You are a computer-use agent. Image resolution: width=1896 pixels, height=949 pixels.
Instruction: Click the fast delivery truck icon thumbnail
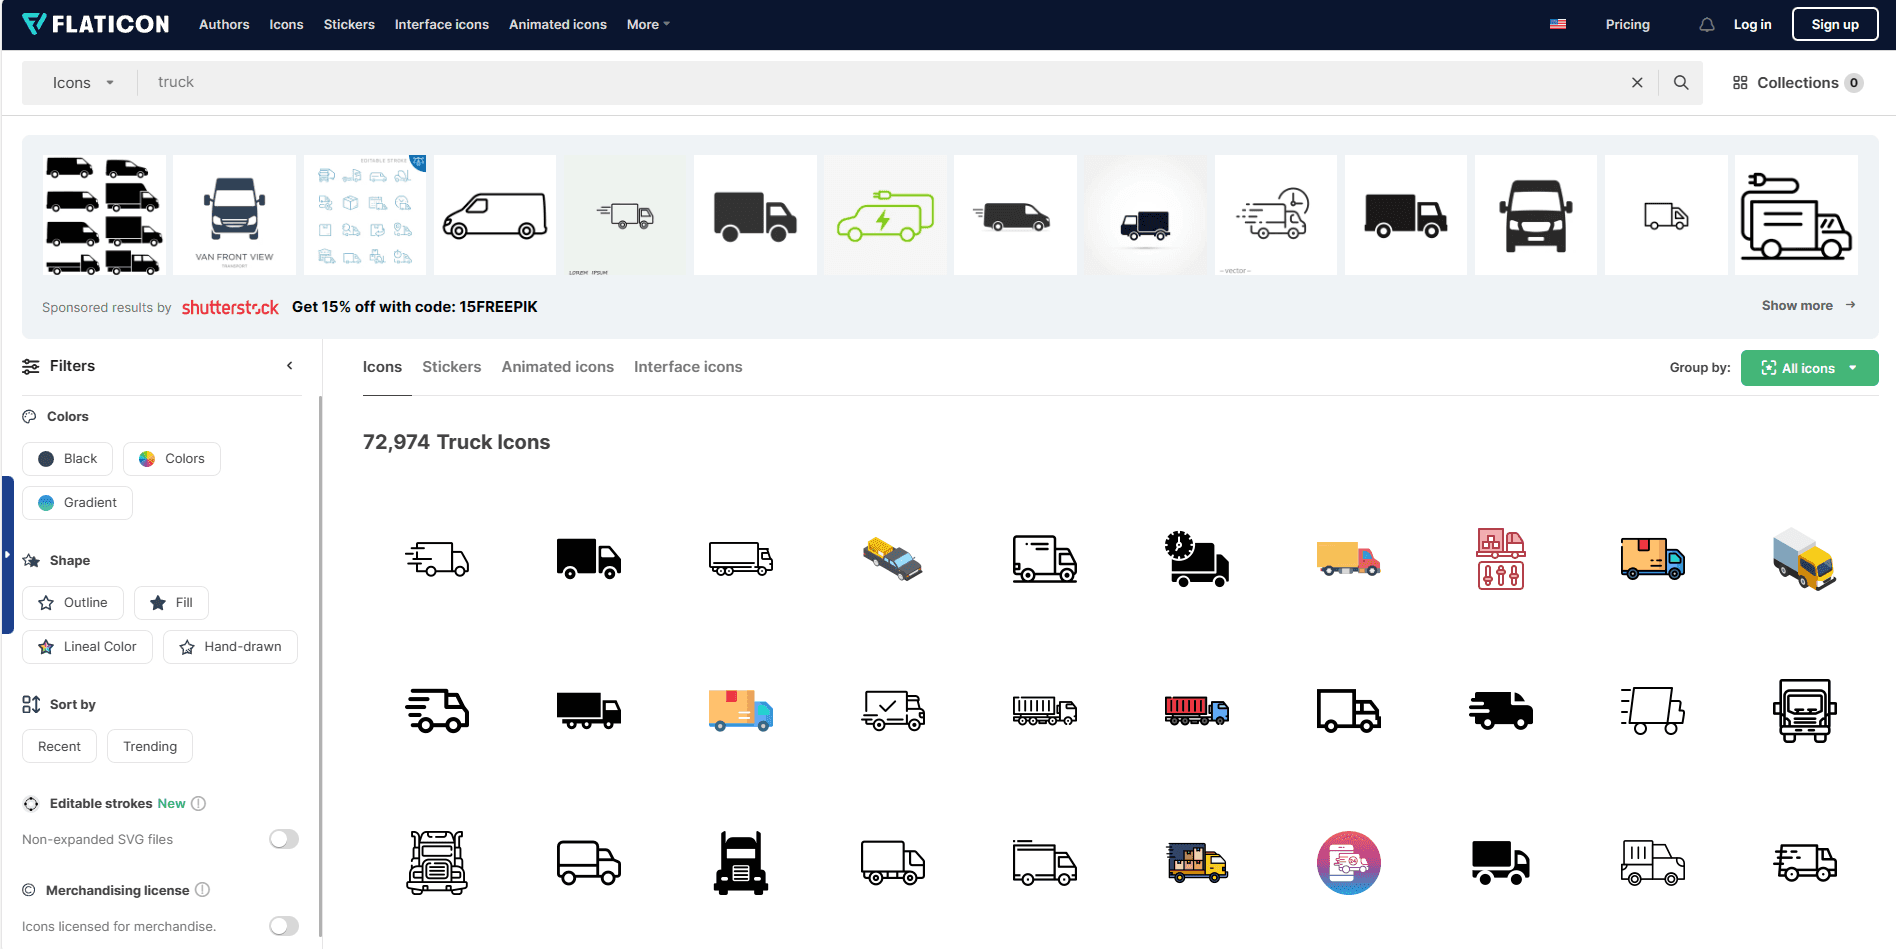click(437, 559)
